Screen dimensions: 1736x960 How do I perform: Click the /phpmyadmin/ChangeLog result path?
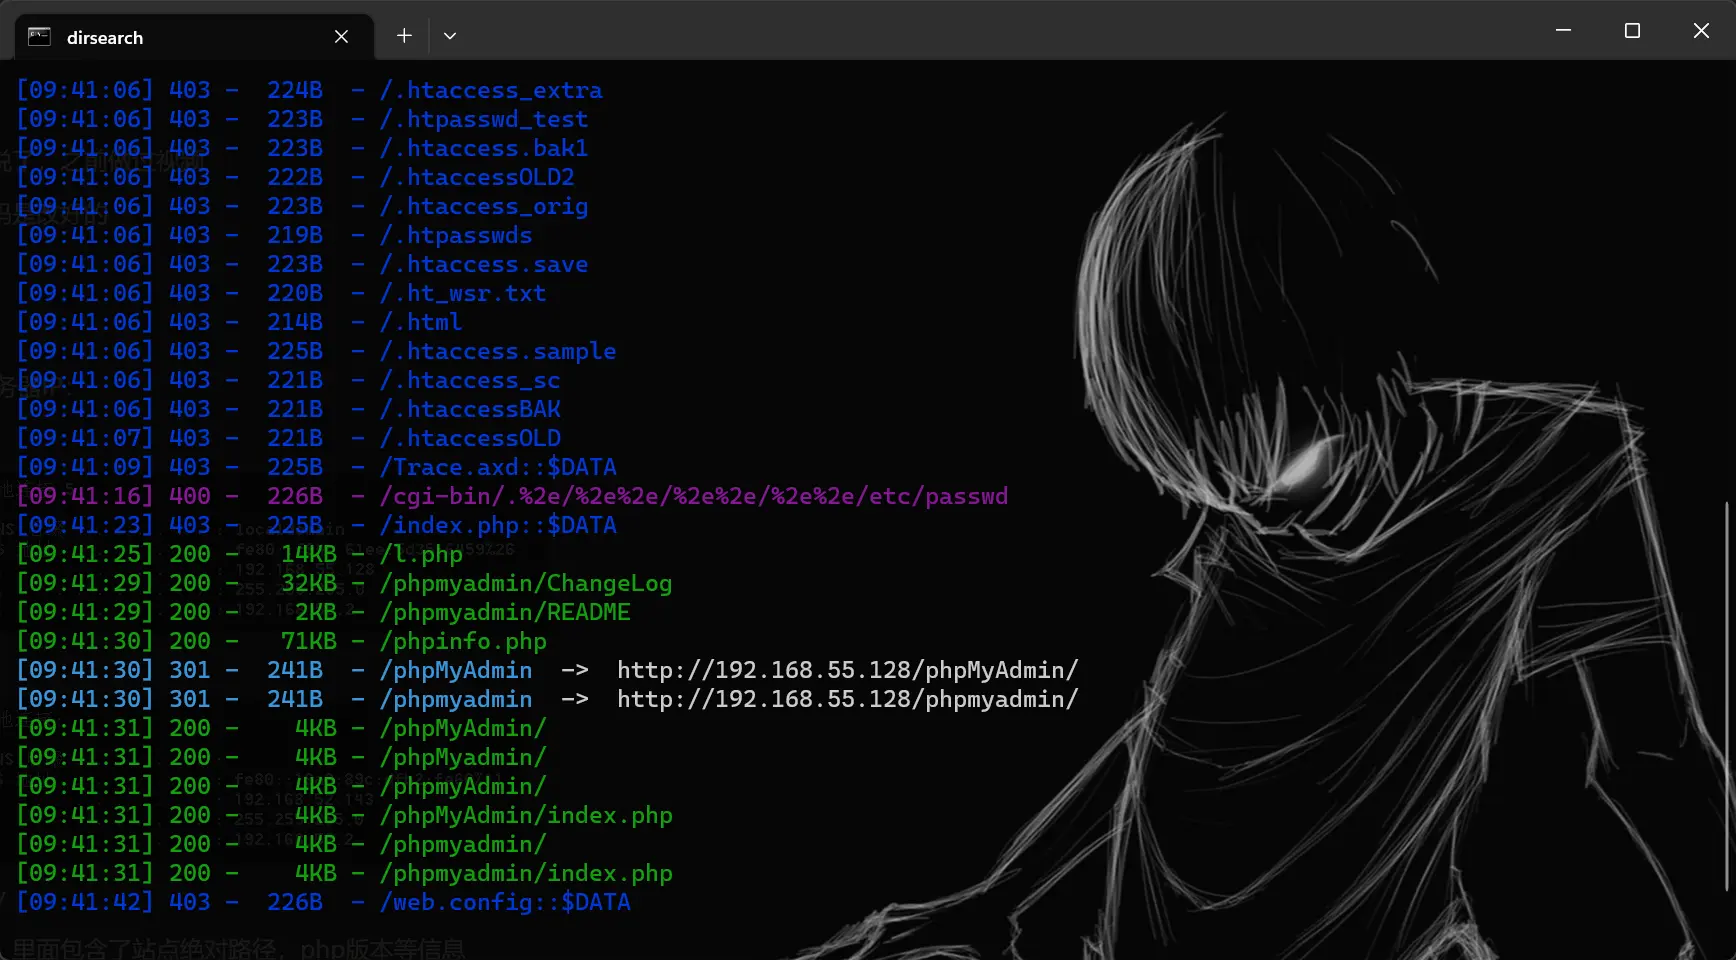point(525,583)
